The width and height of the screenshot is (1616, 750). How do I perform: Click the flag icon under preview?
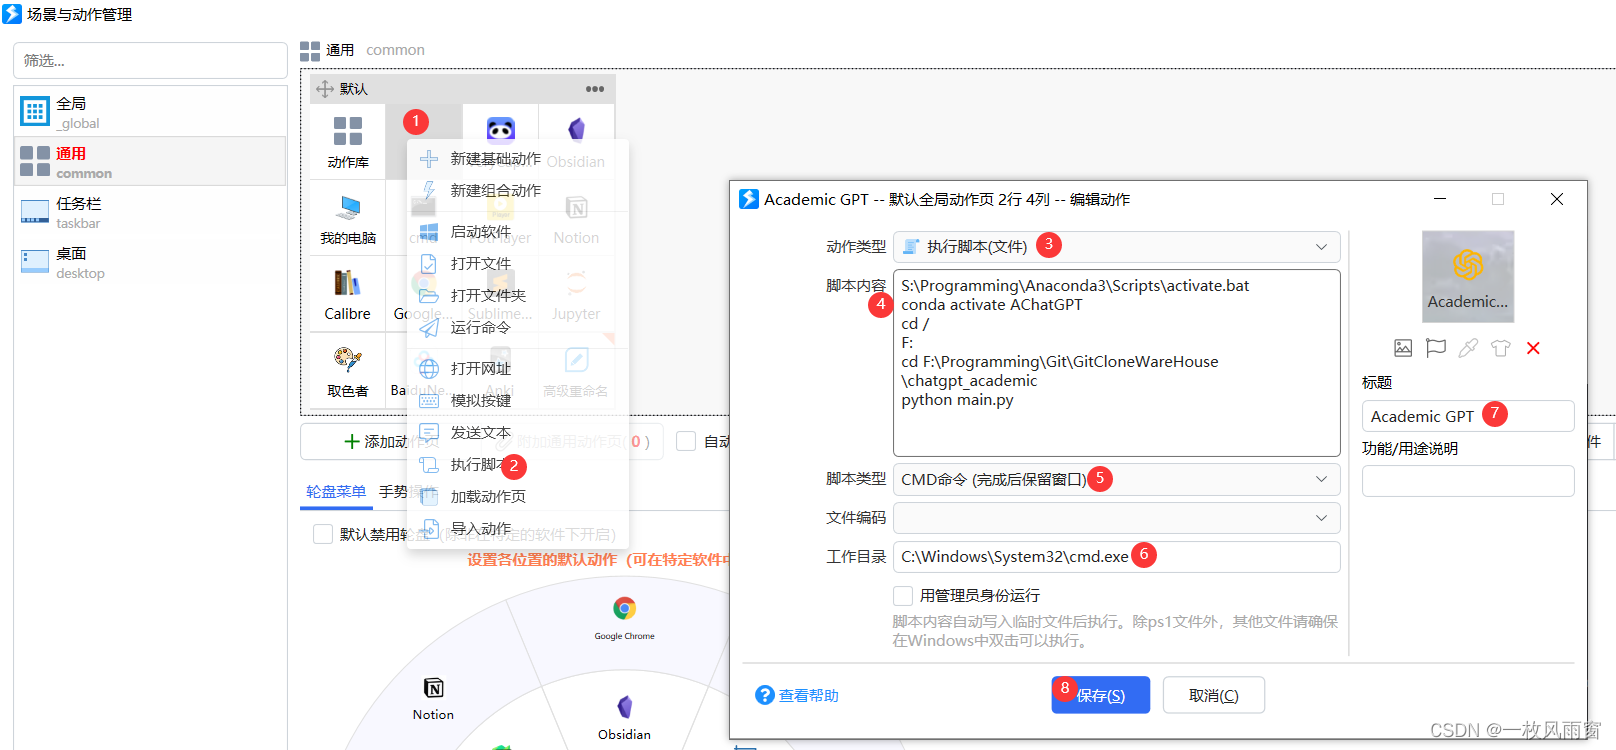pos(1435,348)
